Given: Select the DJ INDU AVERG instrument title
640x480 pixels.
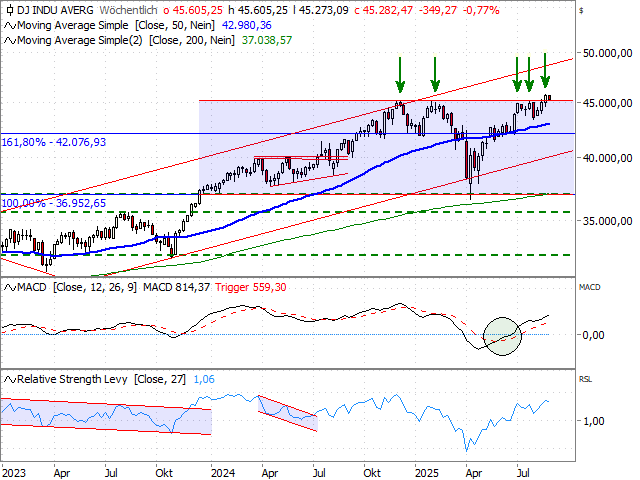Looking at the screenshot, I should point(55,10).
